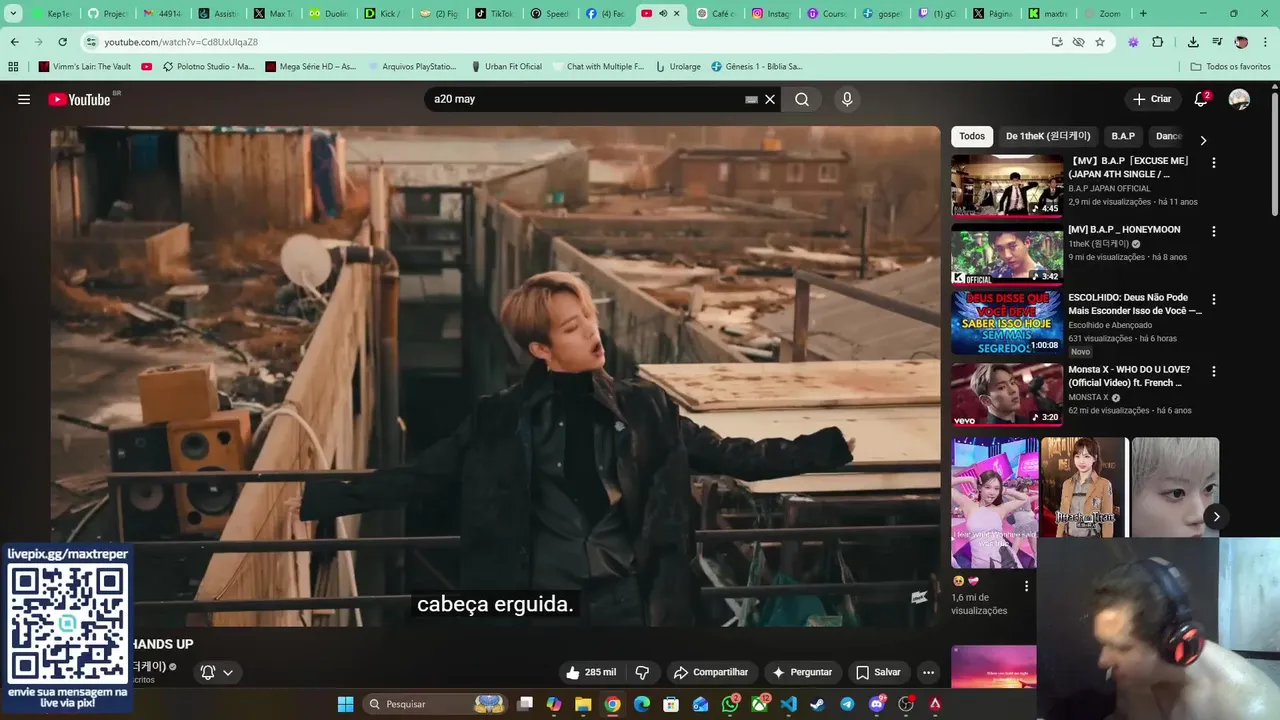Image resolution: width=1280 pixels, height=720 pixels.
Task: Click the Perguntar button
Action: pos(802,672)
